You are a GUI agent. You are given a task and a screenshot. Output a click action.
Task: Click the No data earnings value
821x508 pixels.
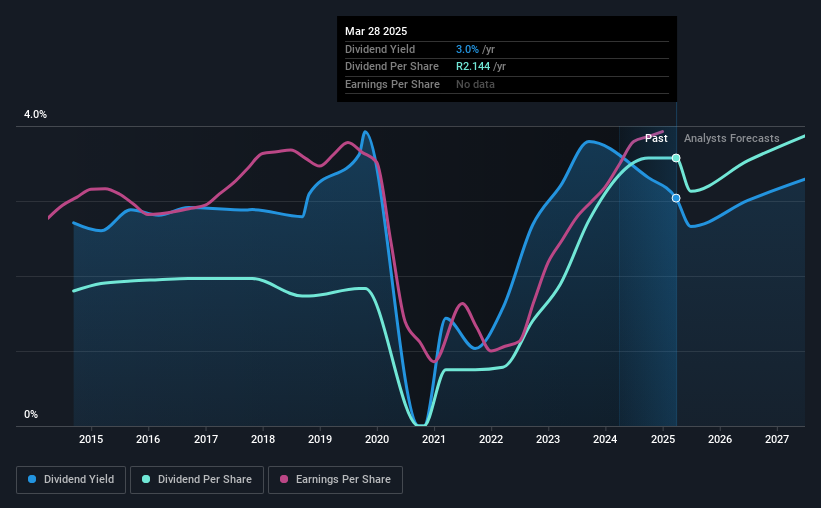coord(475,84)
